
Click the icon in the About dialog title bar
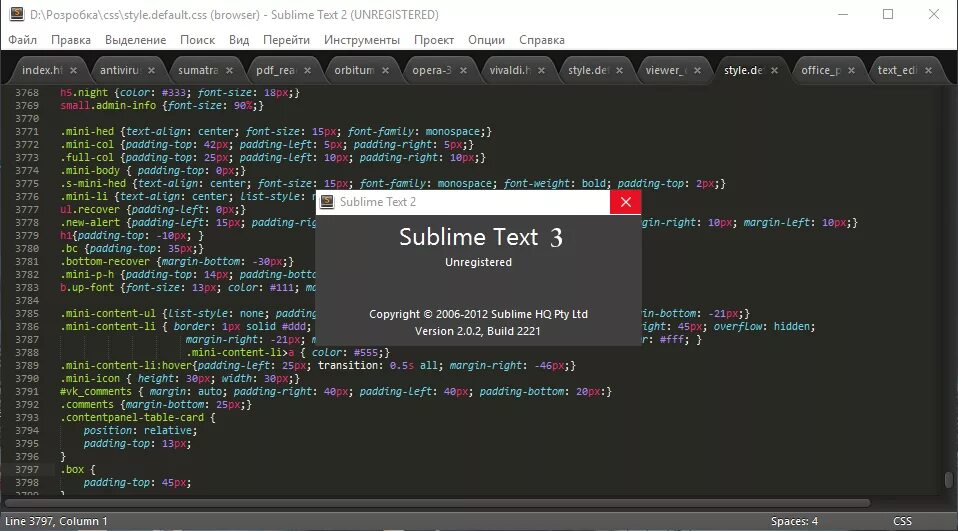[327, 202]
